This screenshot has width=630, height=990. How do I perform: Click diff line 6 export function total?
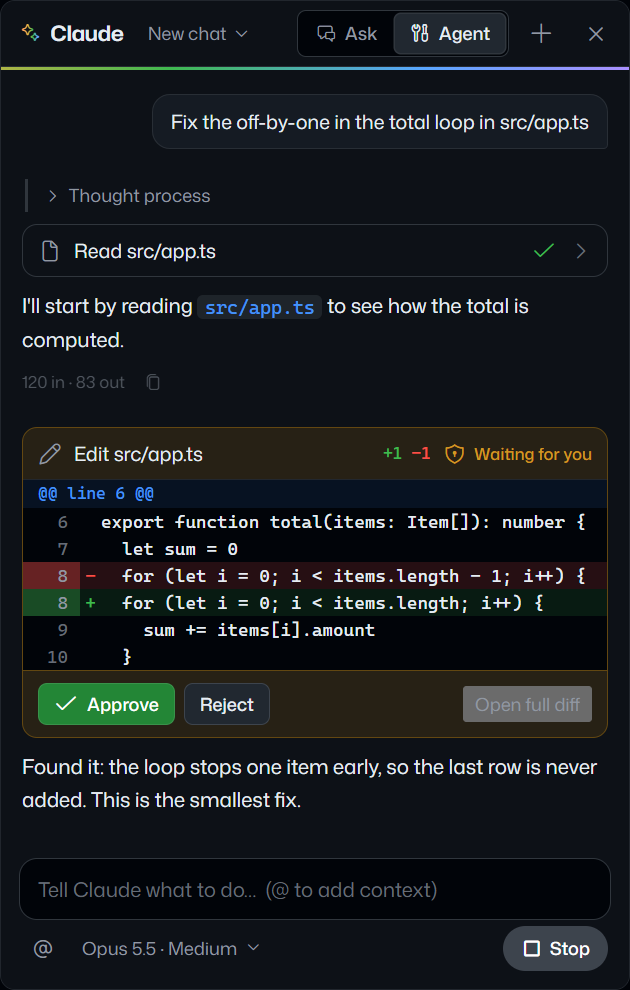click(315, 522)
